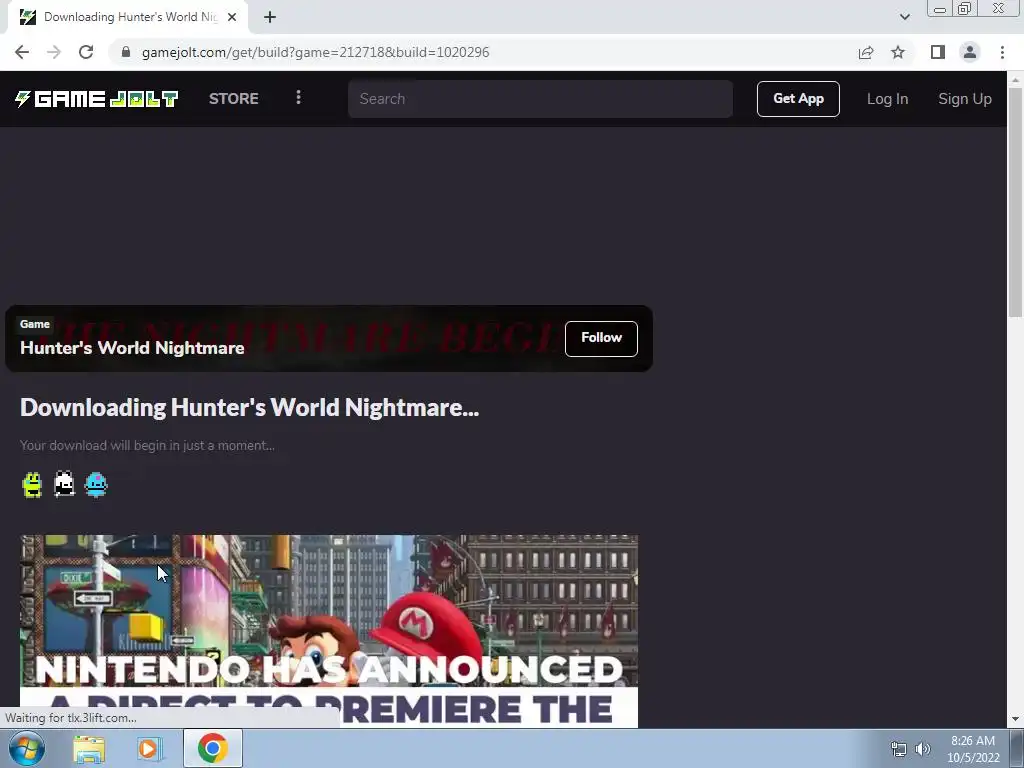Share this page icon in address bar

pyautogui.click(x=866, y=52)
